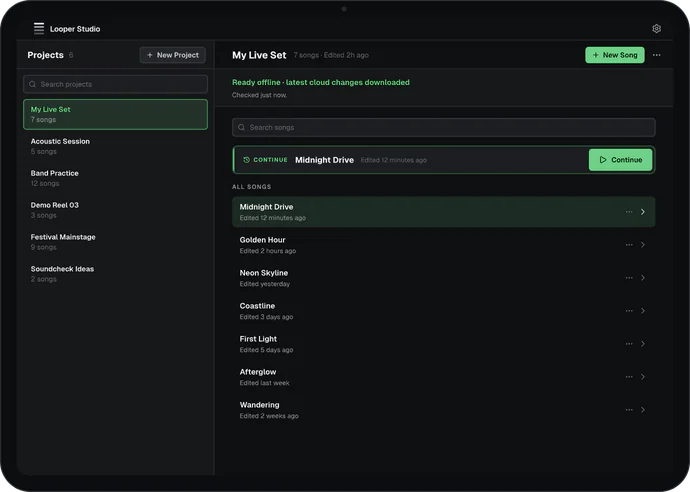Select the Band Practice project
Viewport: 690px width, 492px height.
tap(115, 178)
